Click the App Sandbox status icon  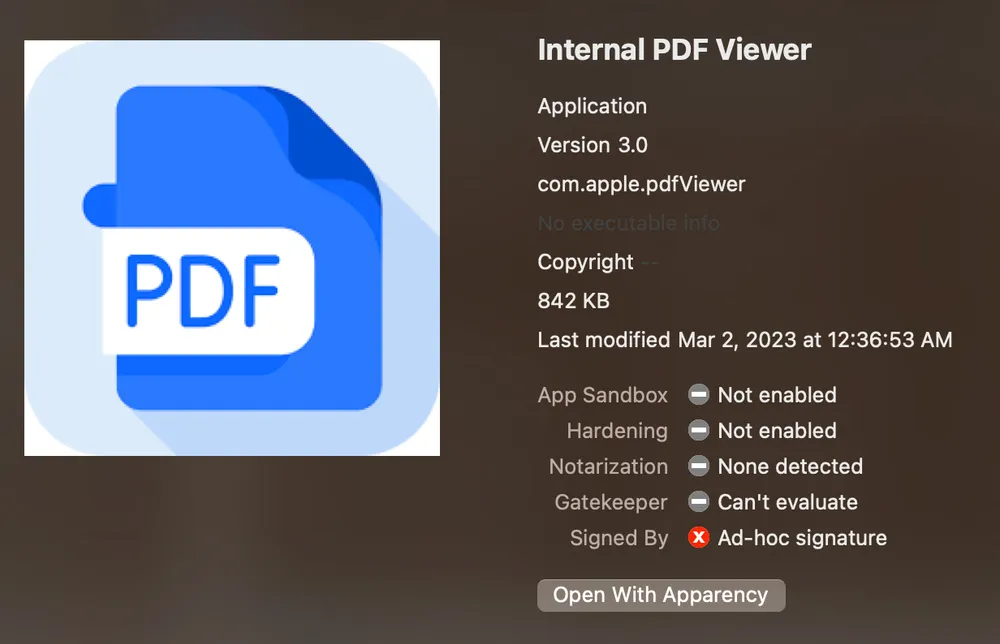698,395
